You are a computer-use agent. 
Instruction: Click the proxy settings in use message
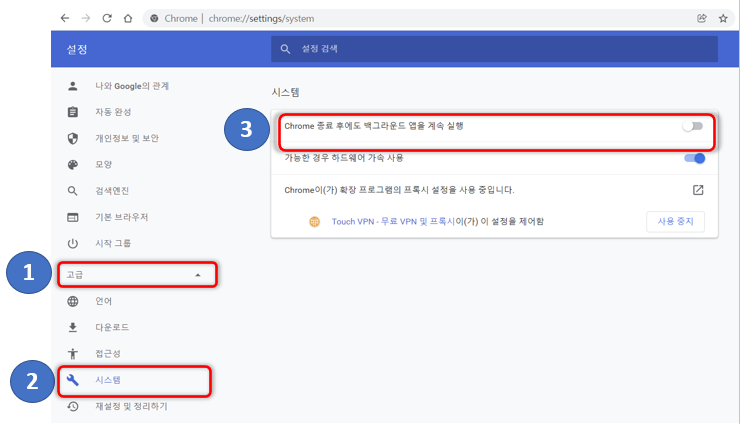tap(399, 190)
